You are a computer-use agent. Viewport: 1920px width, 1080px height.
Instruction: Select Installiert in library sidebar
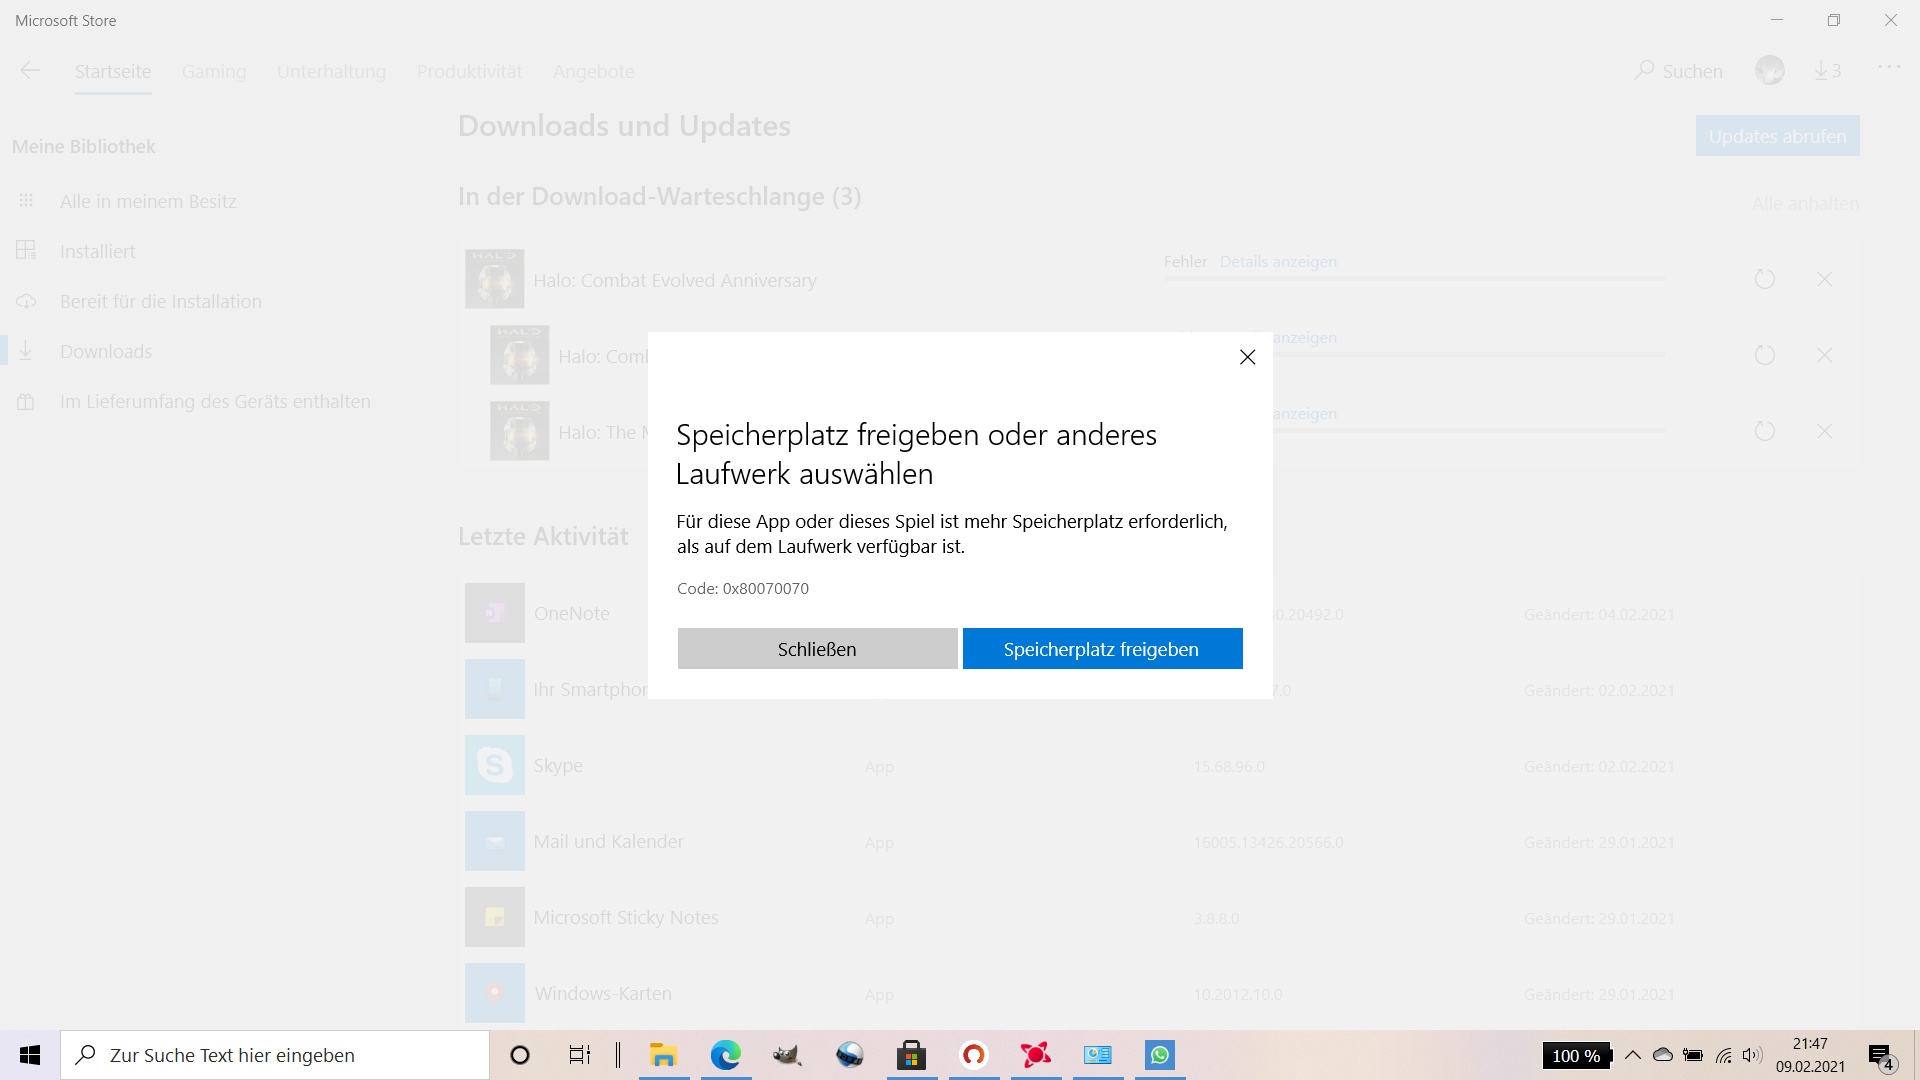[x=97, y=251]
